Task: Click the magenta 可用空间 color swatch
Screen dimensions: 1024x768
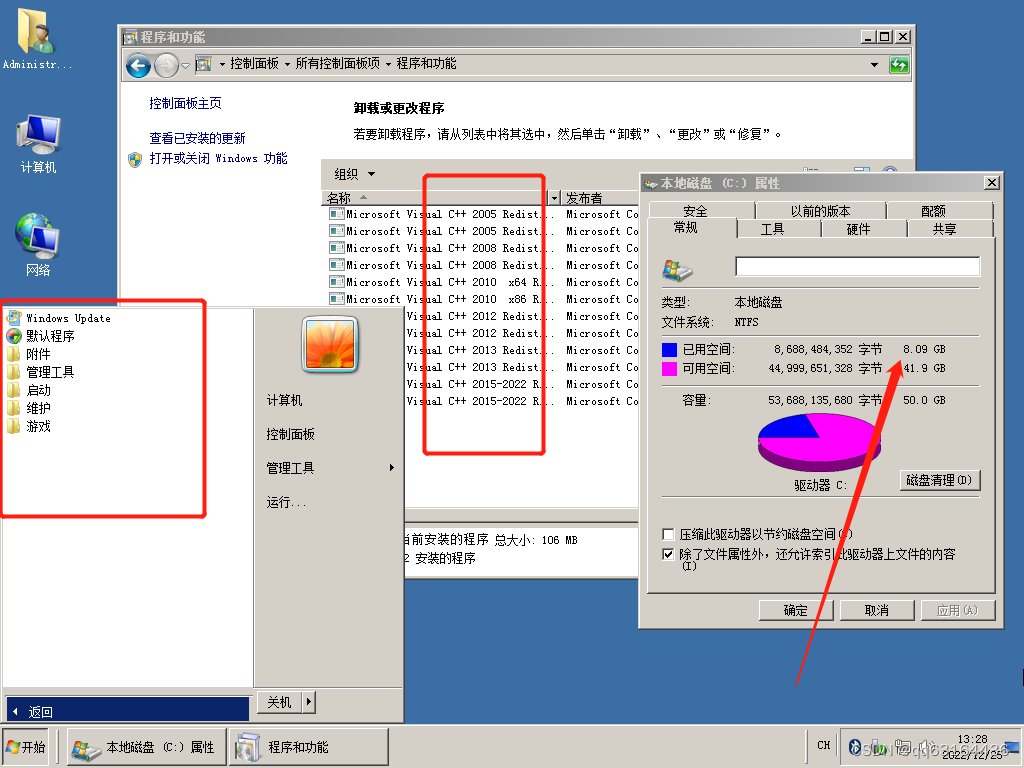Action: (x=669, y=369)
